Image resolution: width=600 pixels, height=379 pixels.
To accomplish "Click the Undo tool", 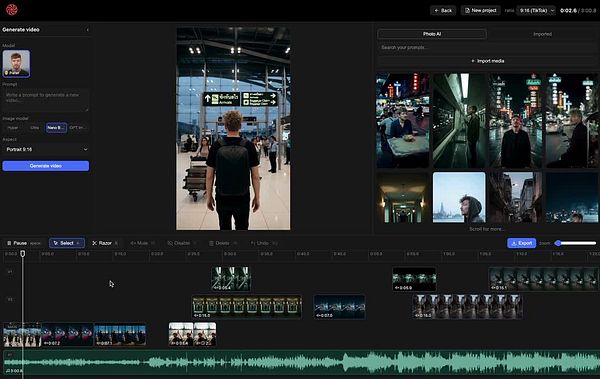I will point(263,243).
